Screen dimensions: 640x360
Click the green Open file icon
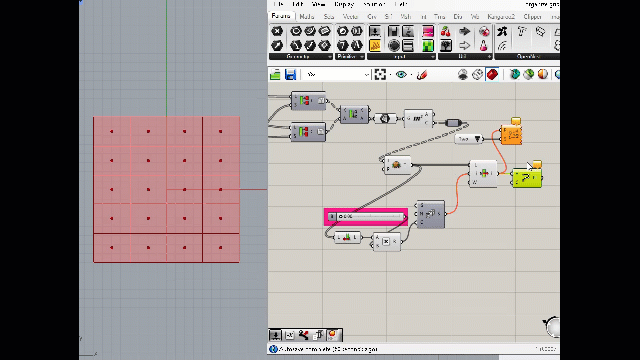pos(275,75)
